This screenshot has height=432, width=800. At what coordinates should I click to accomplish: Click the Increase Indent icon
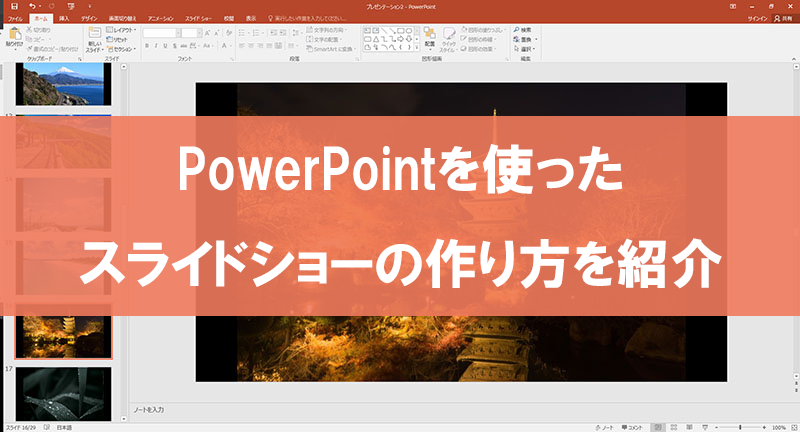tap(284, 33)
